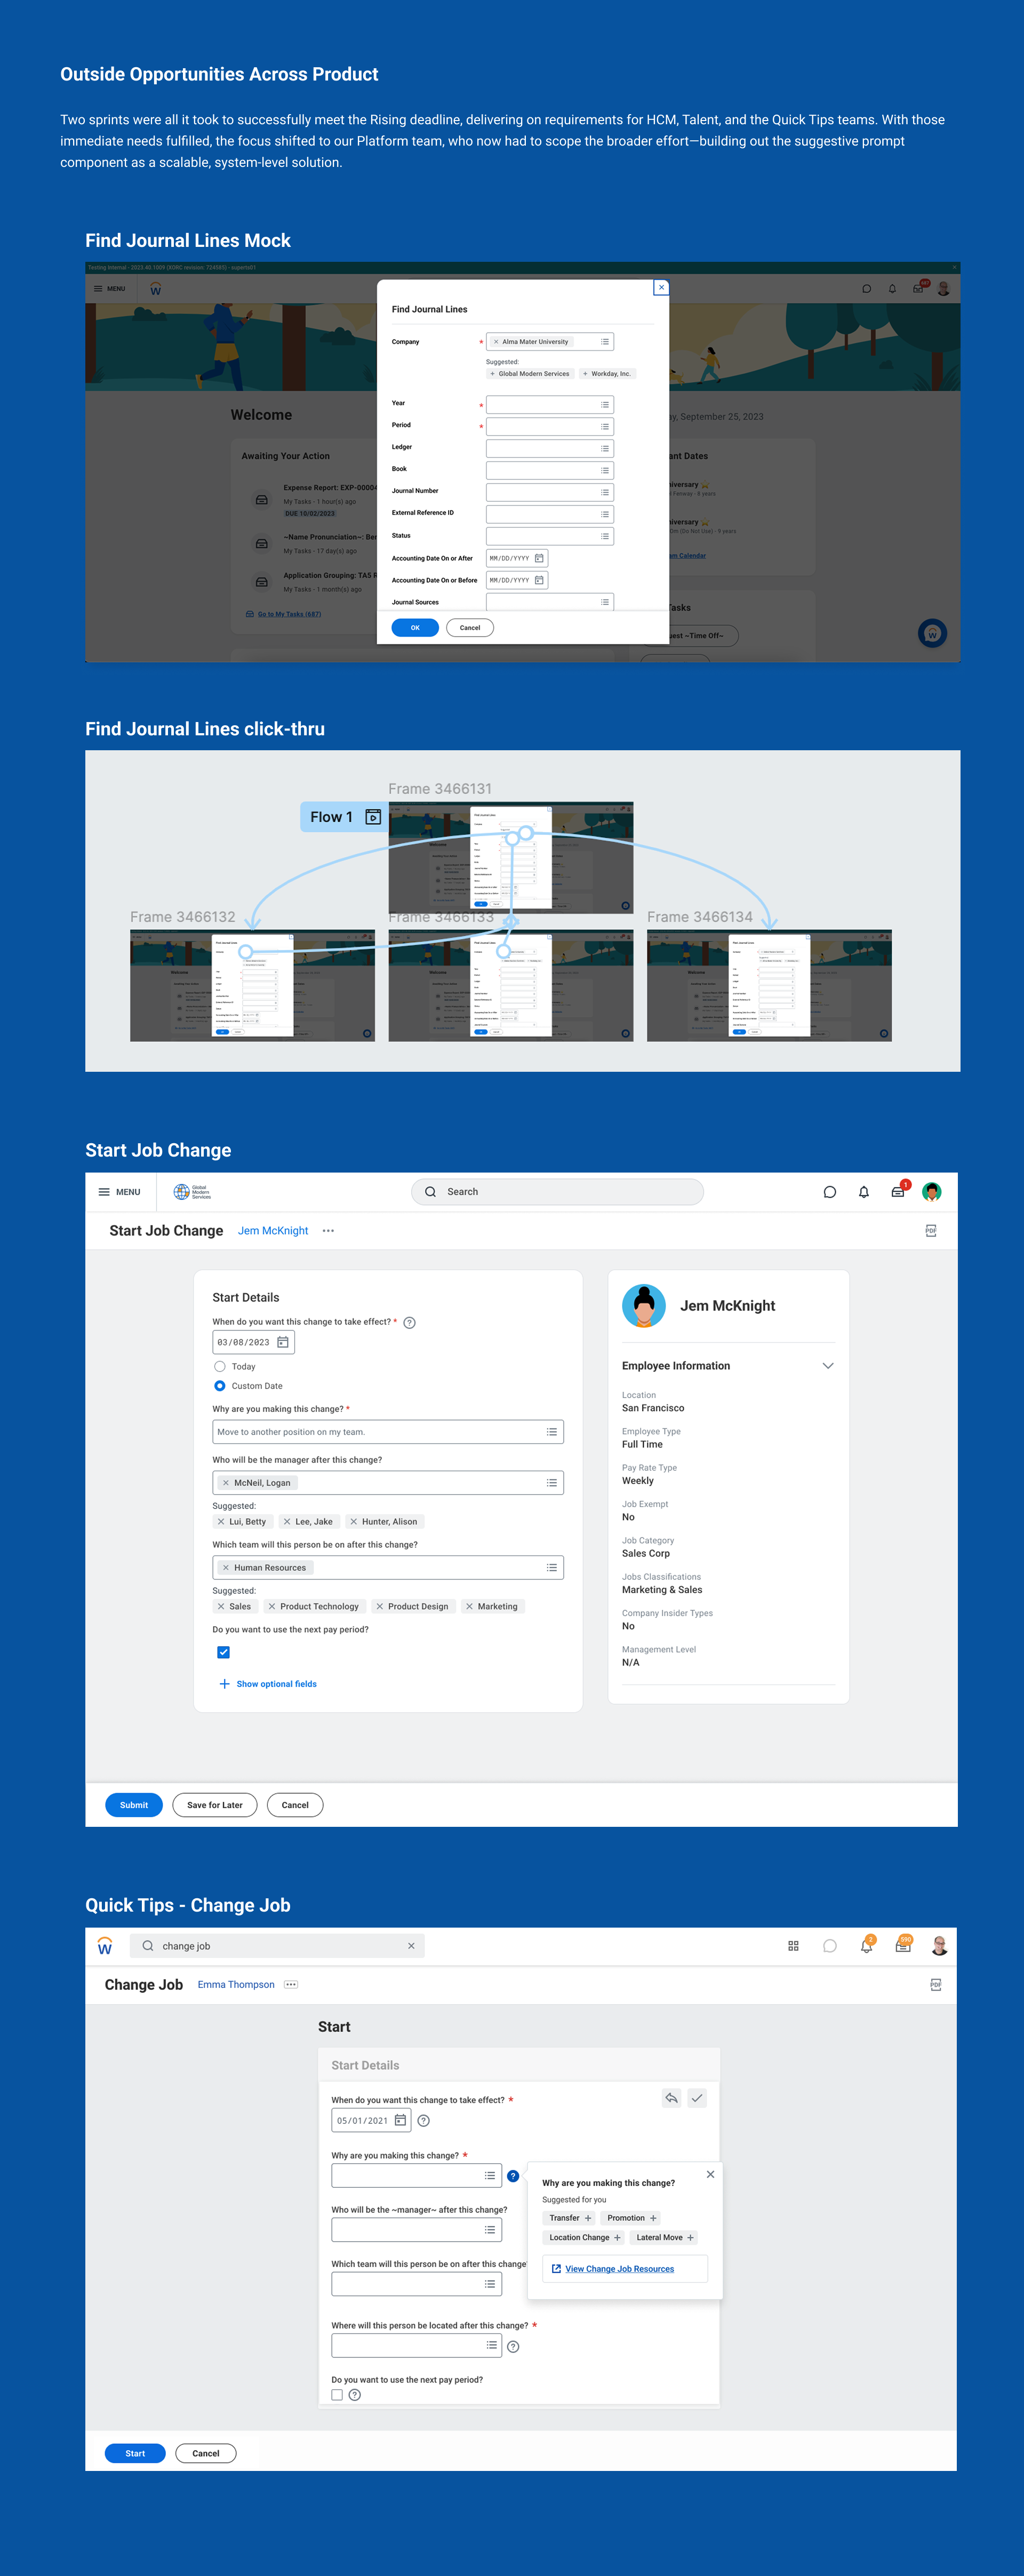Screen dimensions: 1024x2576
Task: Click the chat bubble icon in Start Job Change header
Action: coord(829,1192)
